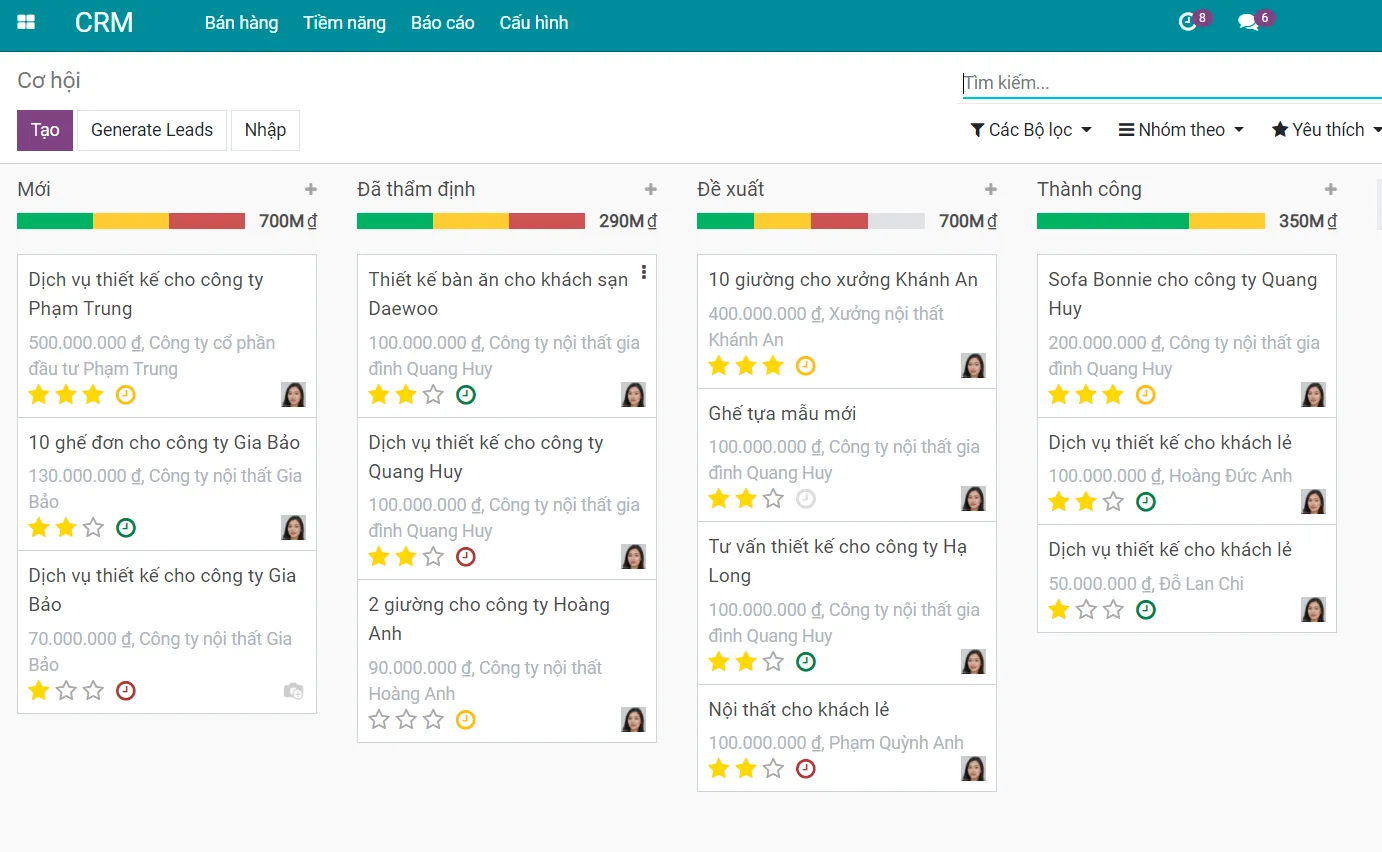Screen dimensions: 1382x852
Task: Click red activity clock on Nội thất cho khách lẻ card
Action: click(x=805, y=768)
